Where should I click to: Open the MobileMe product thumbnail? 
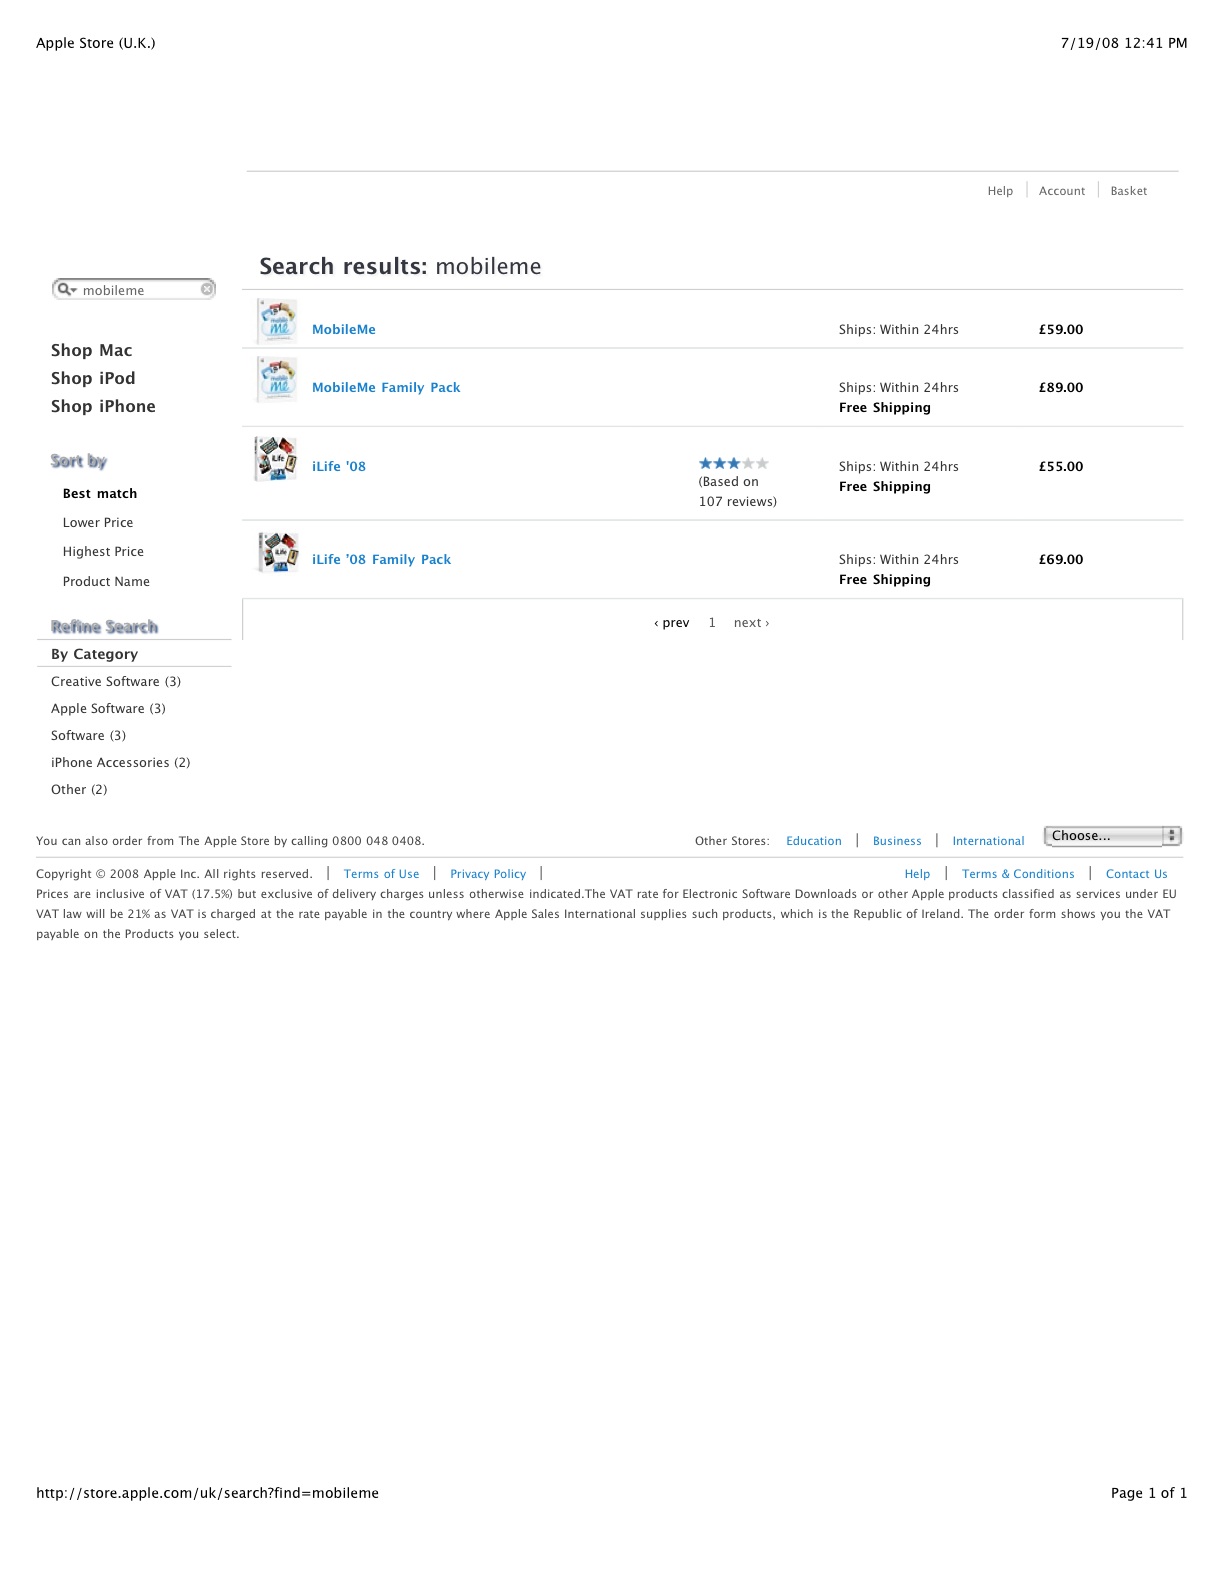point(277,321)
